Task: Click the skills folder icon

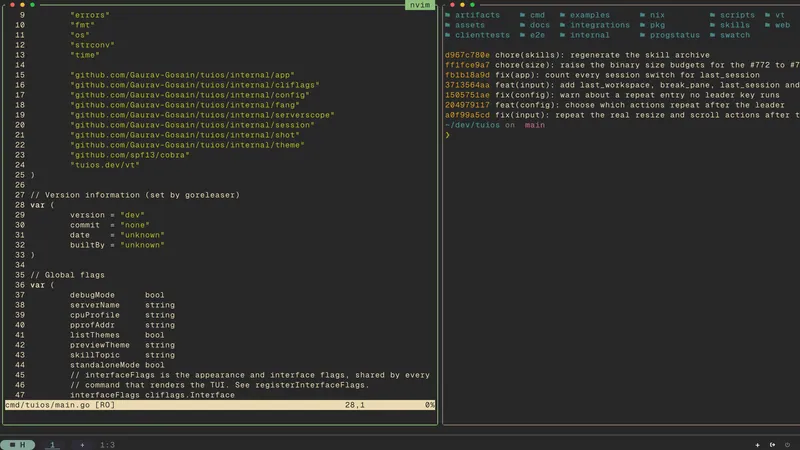Action: click(x=712, y=25)
